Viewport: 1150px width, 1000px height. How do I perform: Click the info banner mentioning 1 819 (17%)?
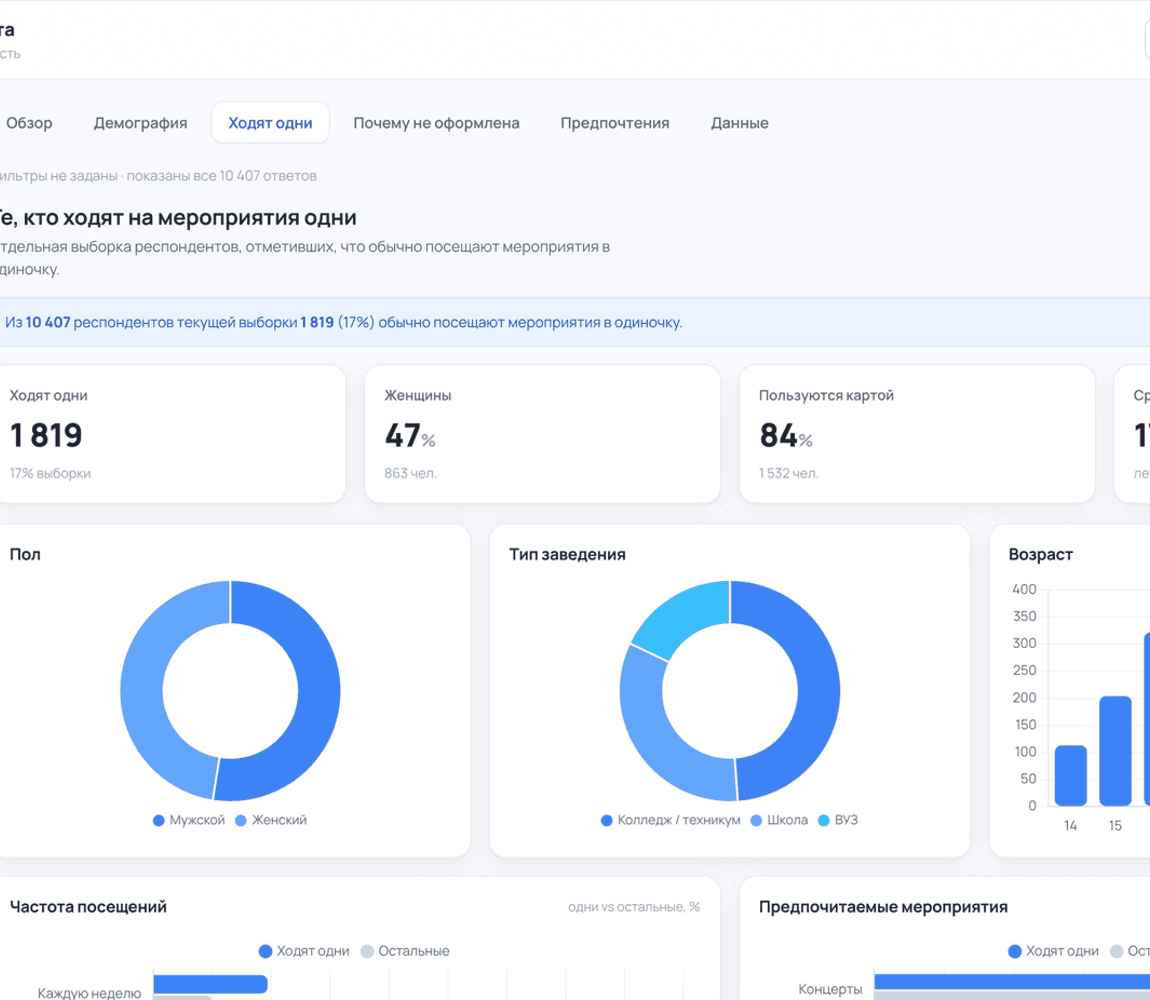click(x=575, y=322)
